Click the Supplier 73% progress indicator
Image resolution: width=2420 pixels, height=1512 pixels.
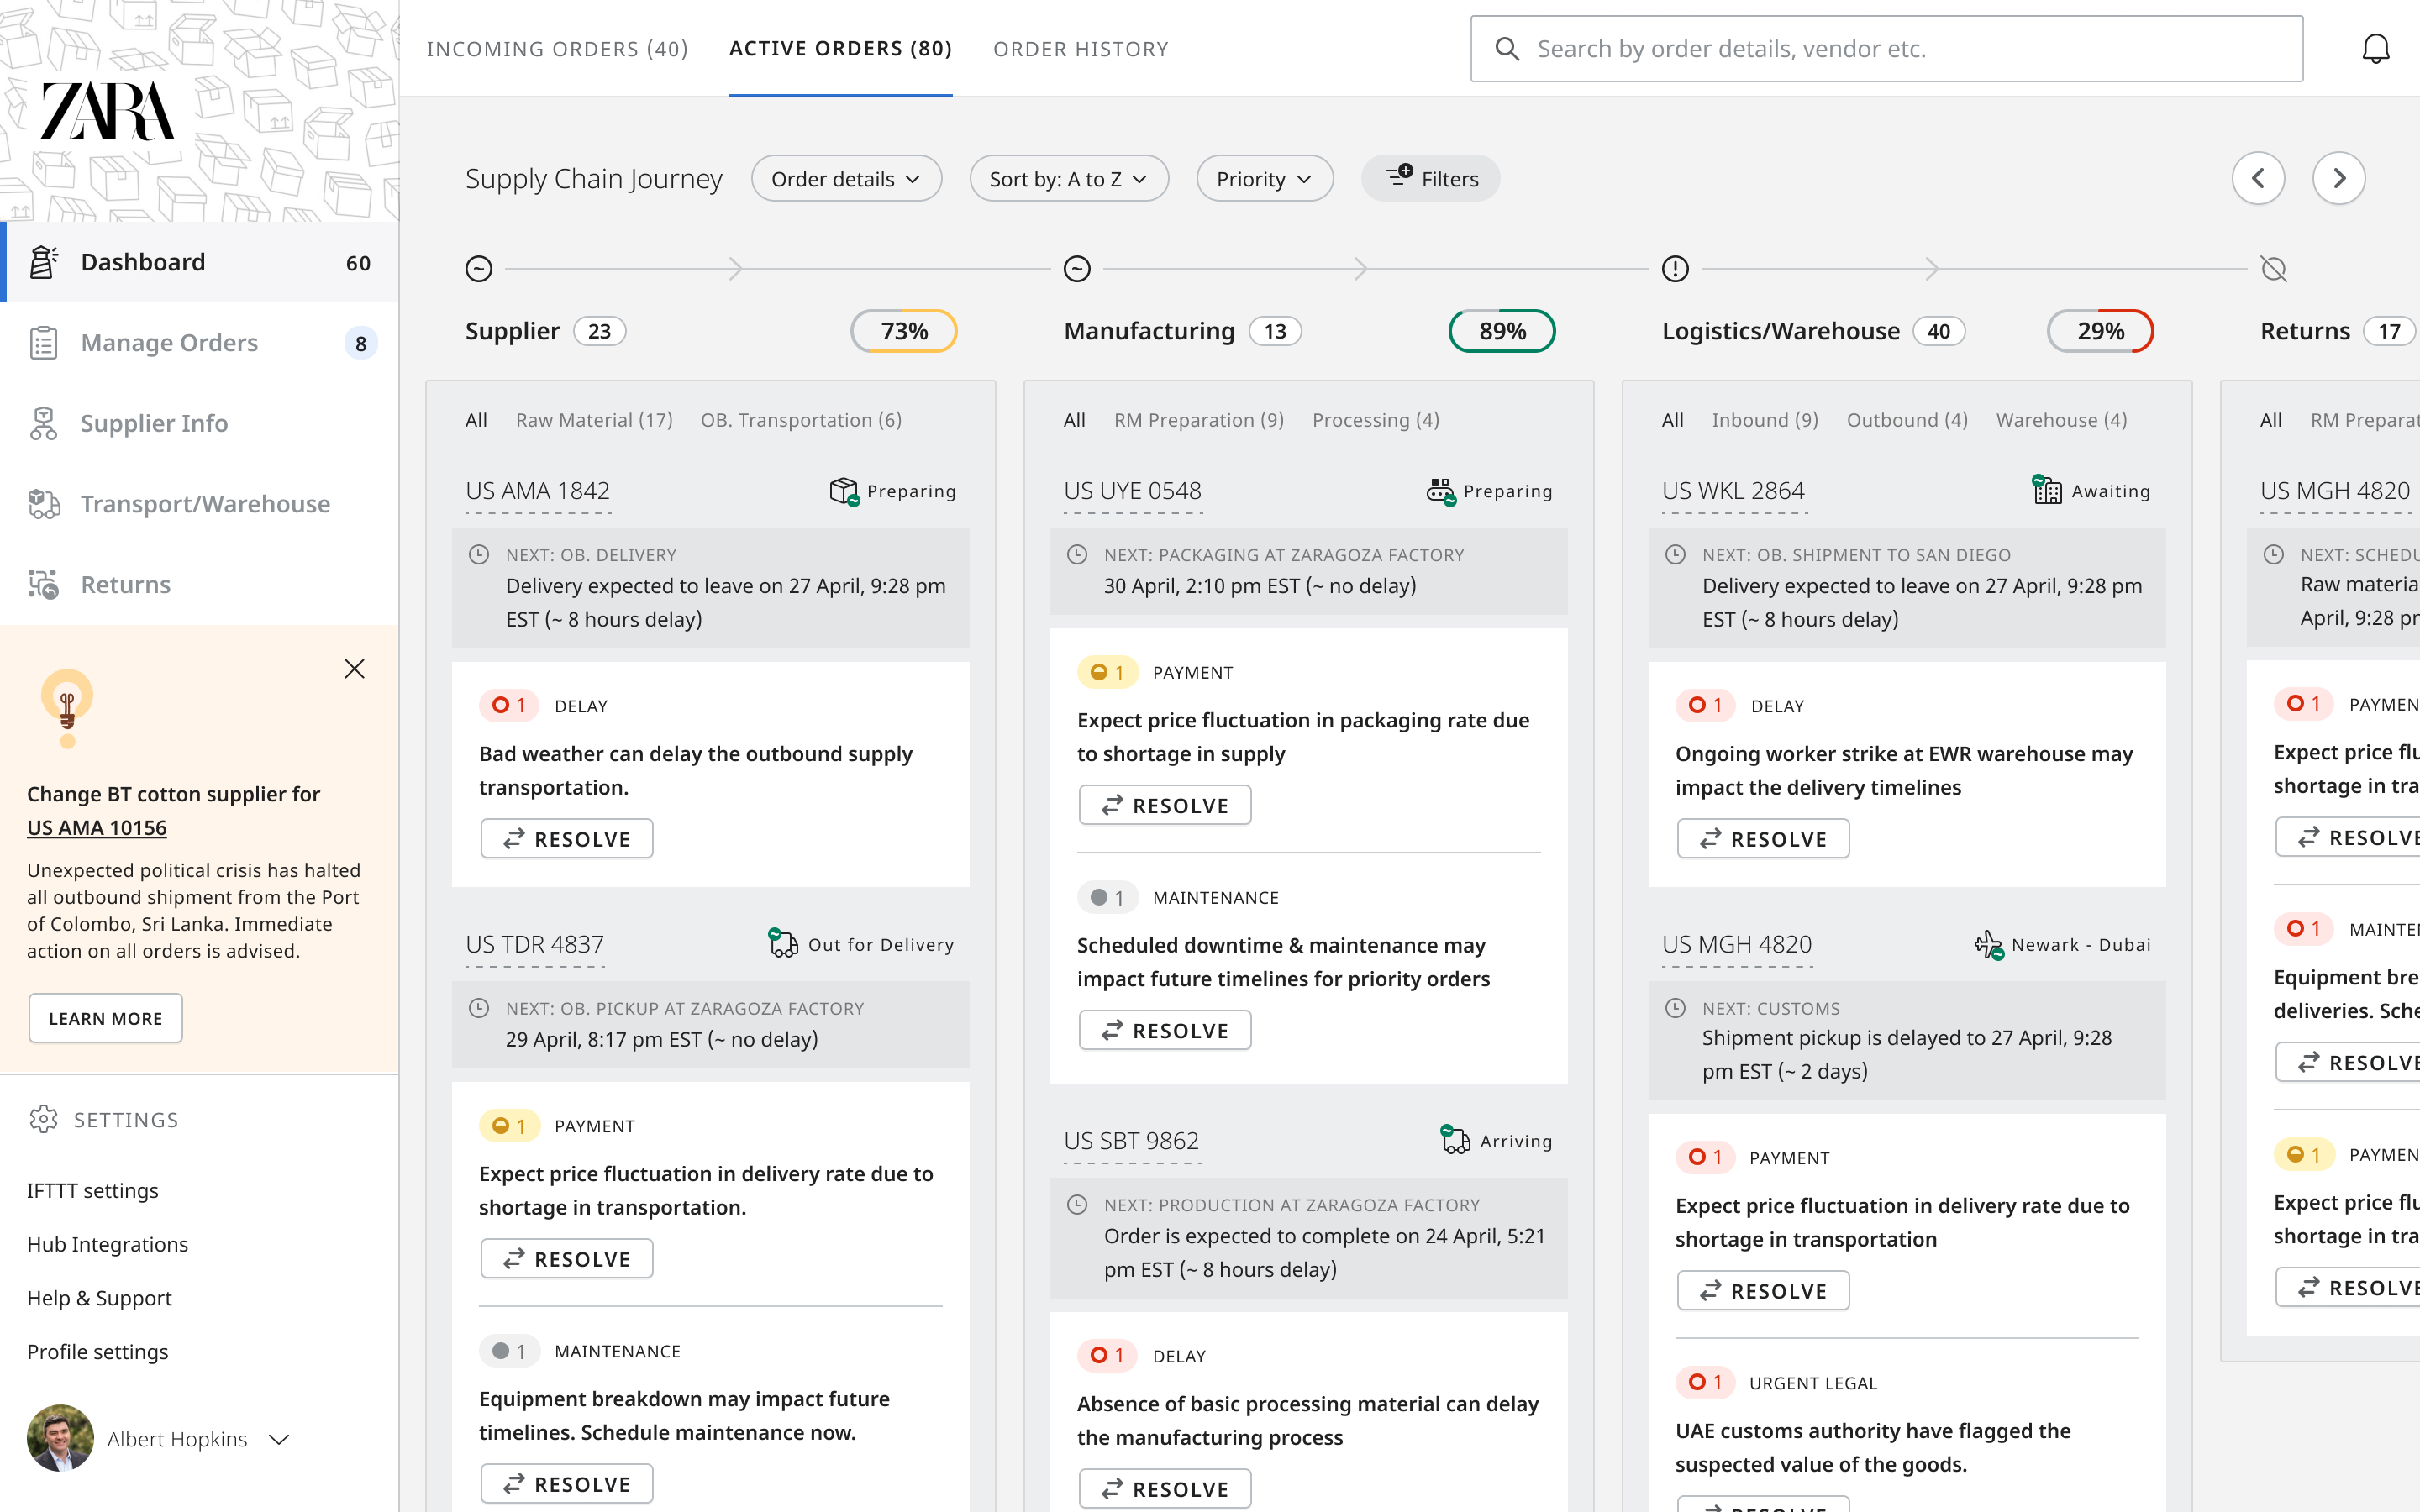[x=904, y=331]
